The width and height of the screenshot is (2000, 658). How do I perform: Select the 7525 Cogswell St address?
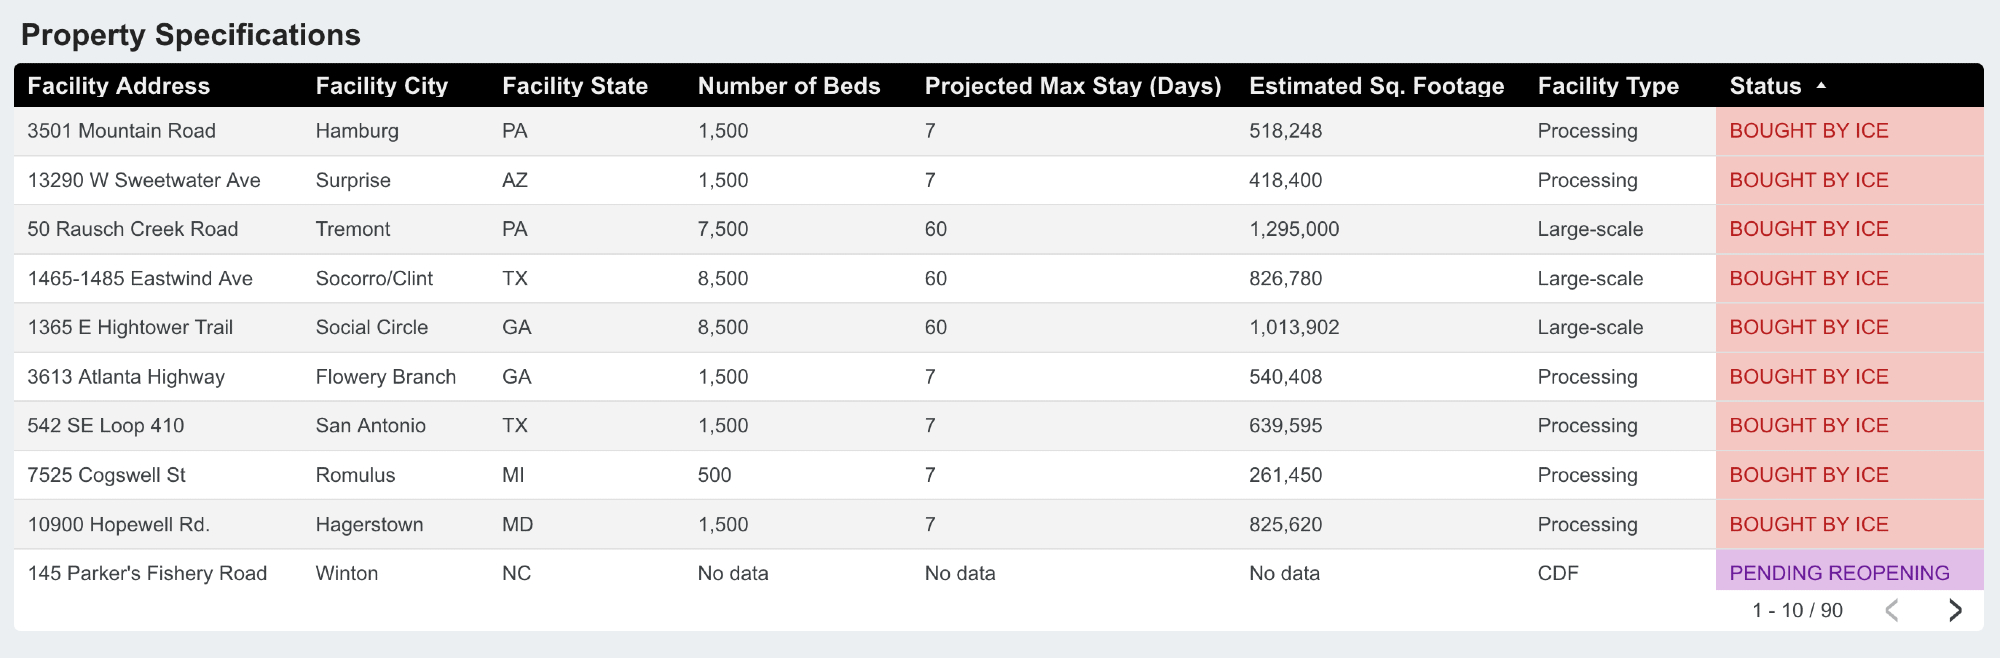[106, 475]
